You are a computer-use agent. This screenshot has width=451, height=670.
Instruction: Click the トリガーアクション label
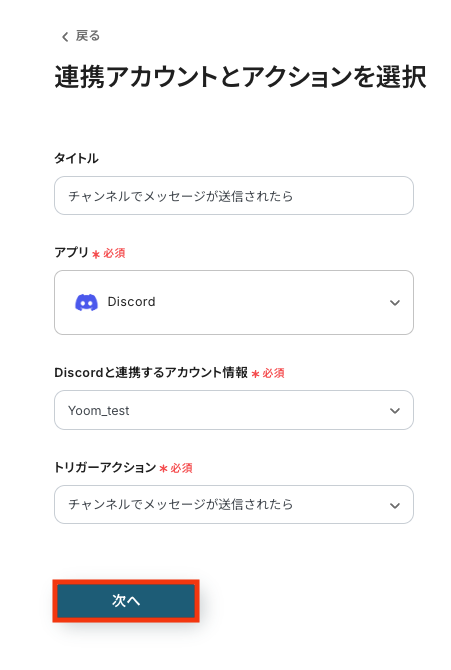[x=105, y=467]
